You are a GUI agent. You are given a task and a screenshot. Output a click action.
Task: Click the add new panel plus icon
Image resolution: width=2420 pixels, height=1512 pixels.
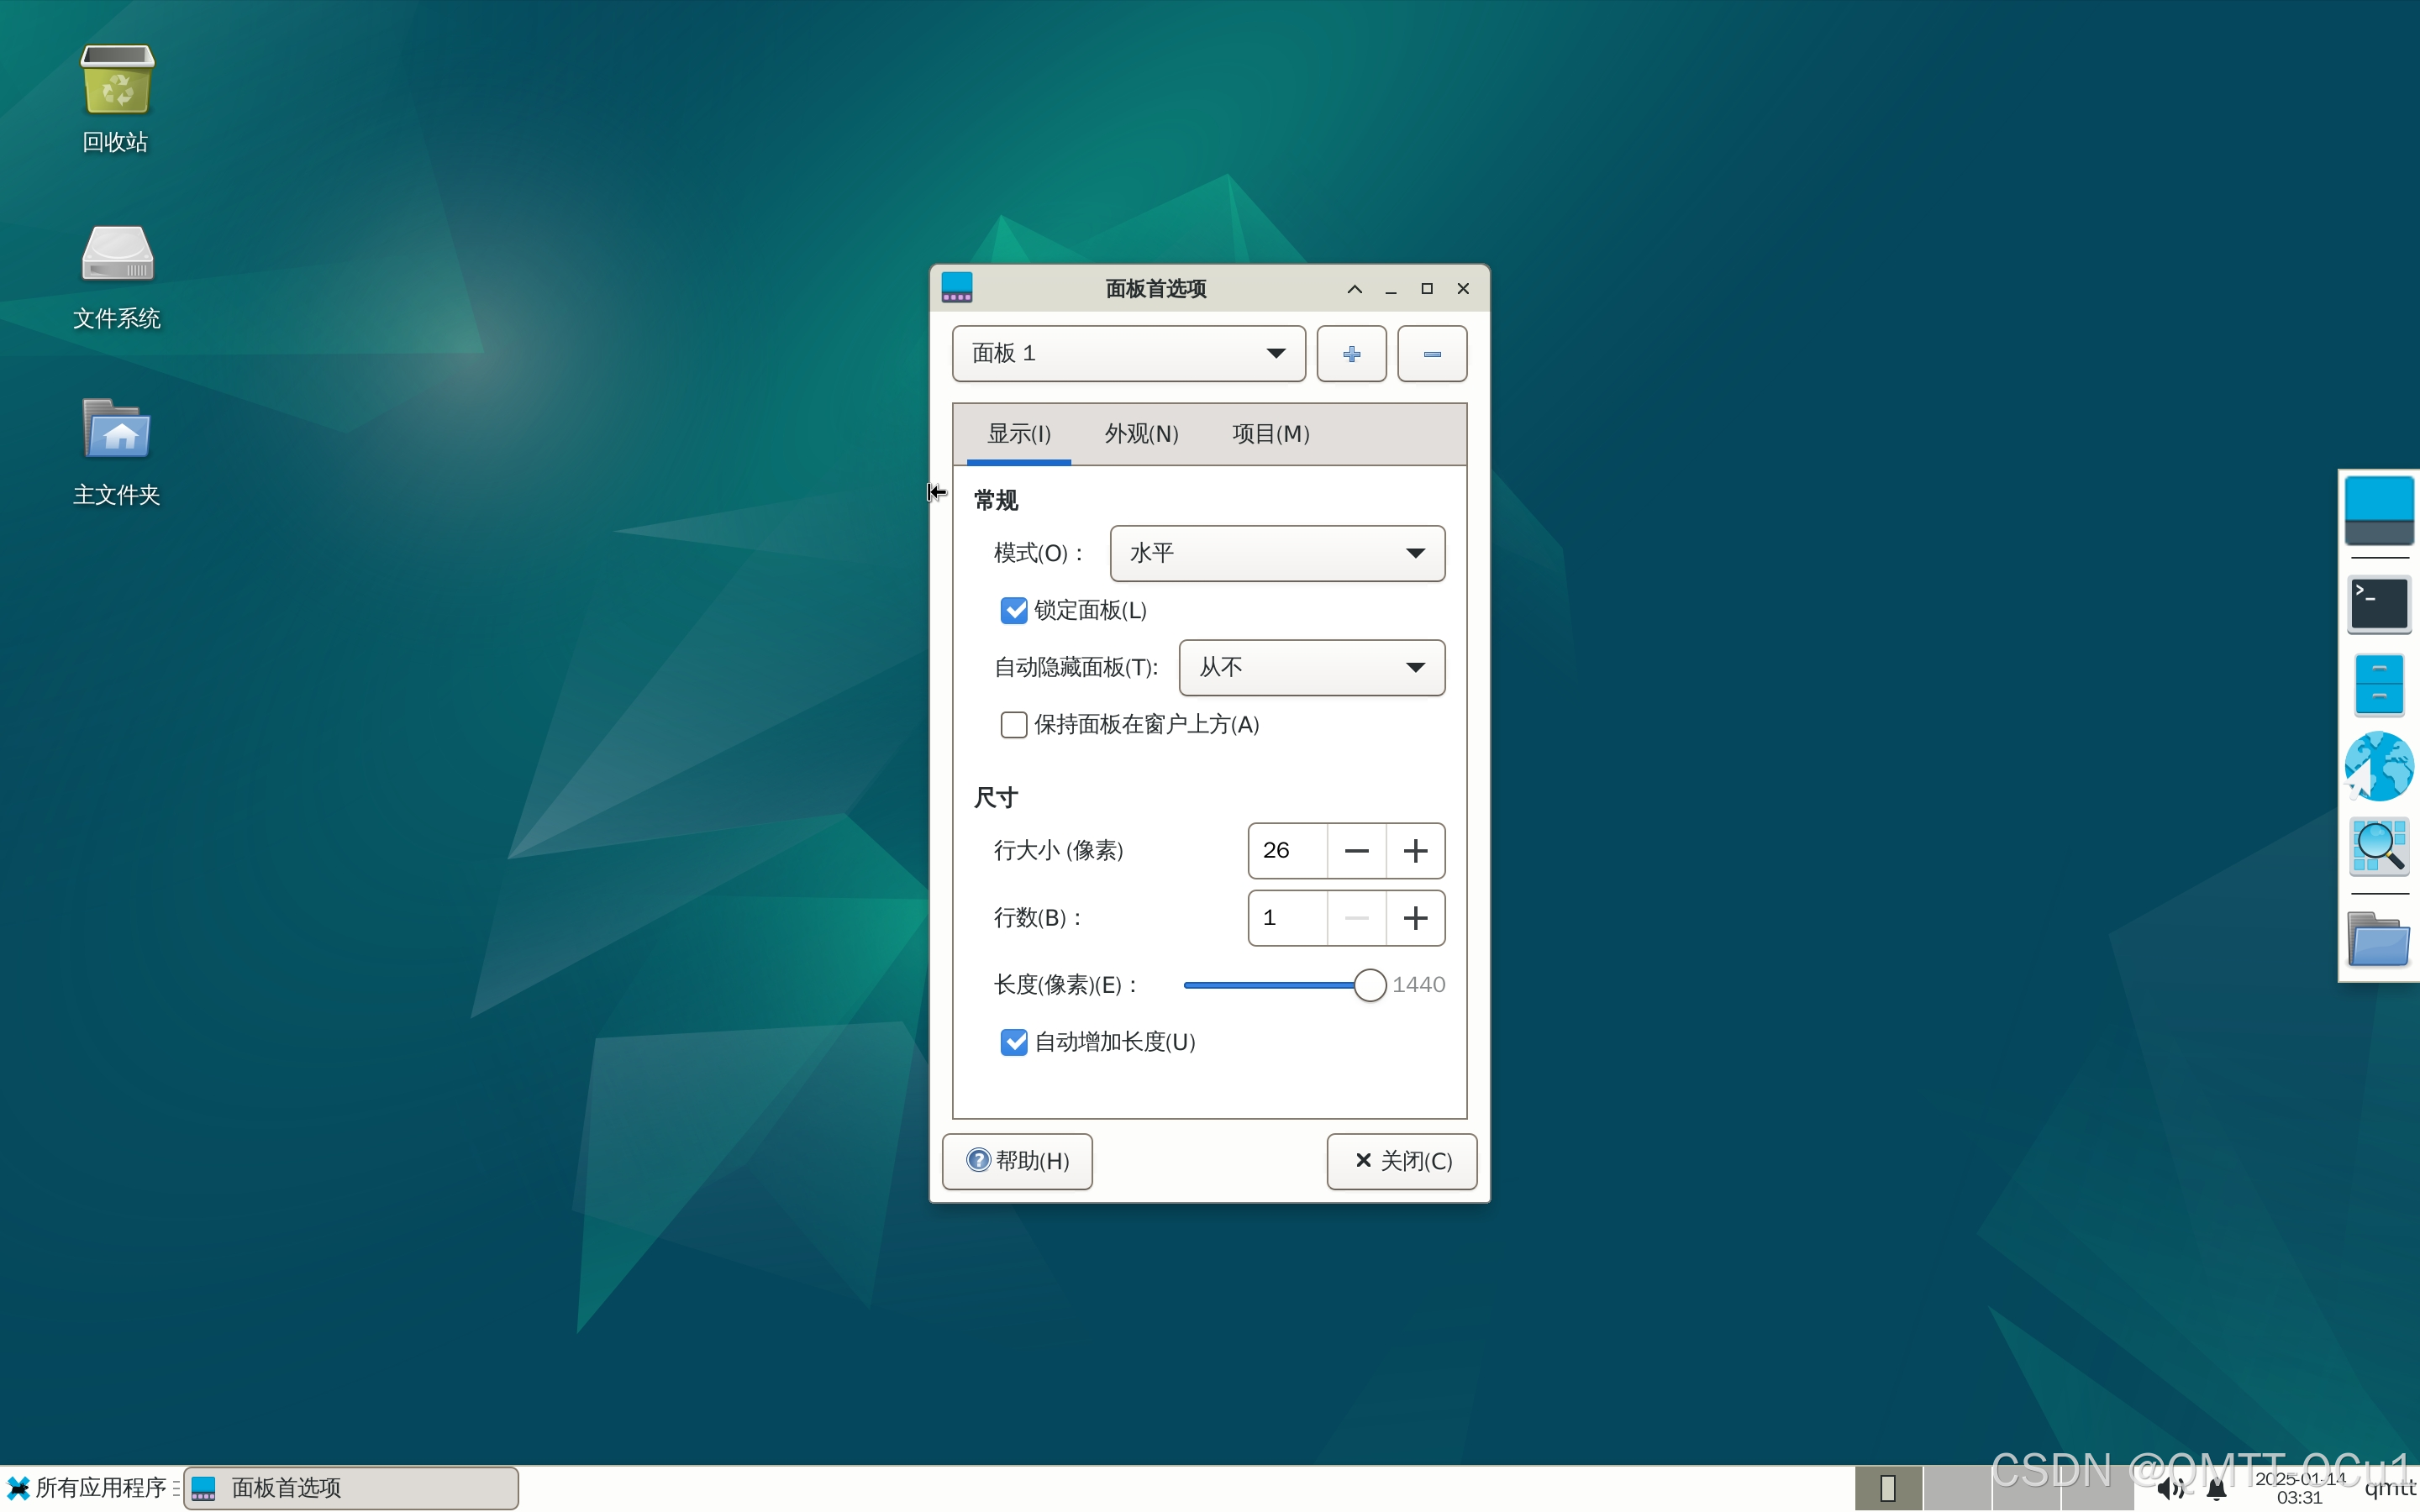click(x=1351, y=354)
